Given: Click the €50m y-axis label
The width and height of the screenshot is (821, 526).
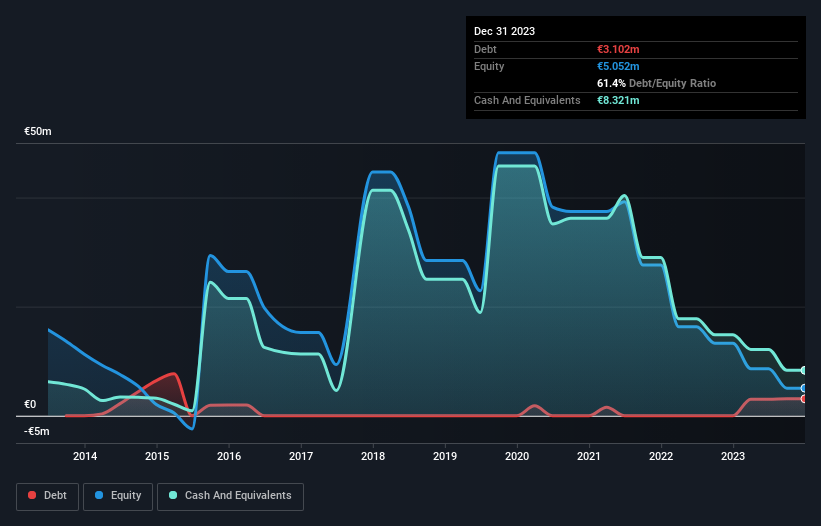Looking at the screenshot, I should click(x=38, y=131).
